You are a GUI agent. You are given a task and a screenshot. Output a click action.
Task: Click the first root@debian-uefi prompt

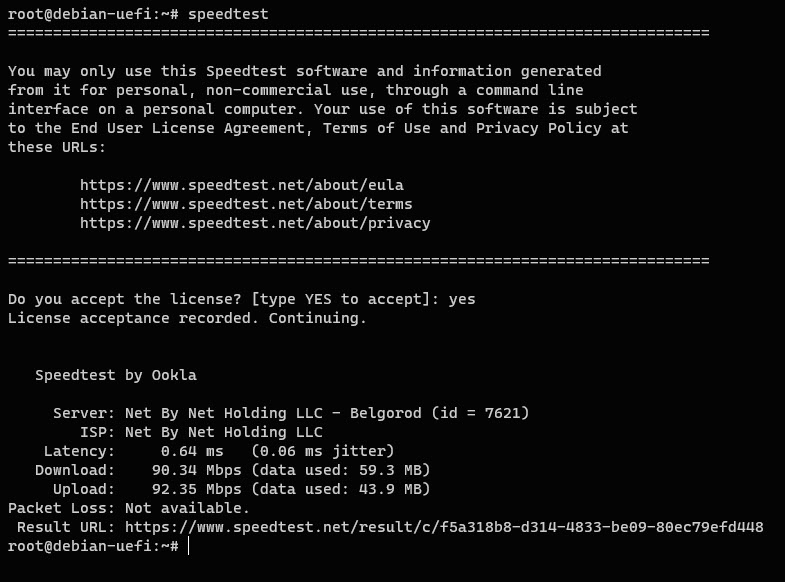tap(80, 14)
